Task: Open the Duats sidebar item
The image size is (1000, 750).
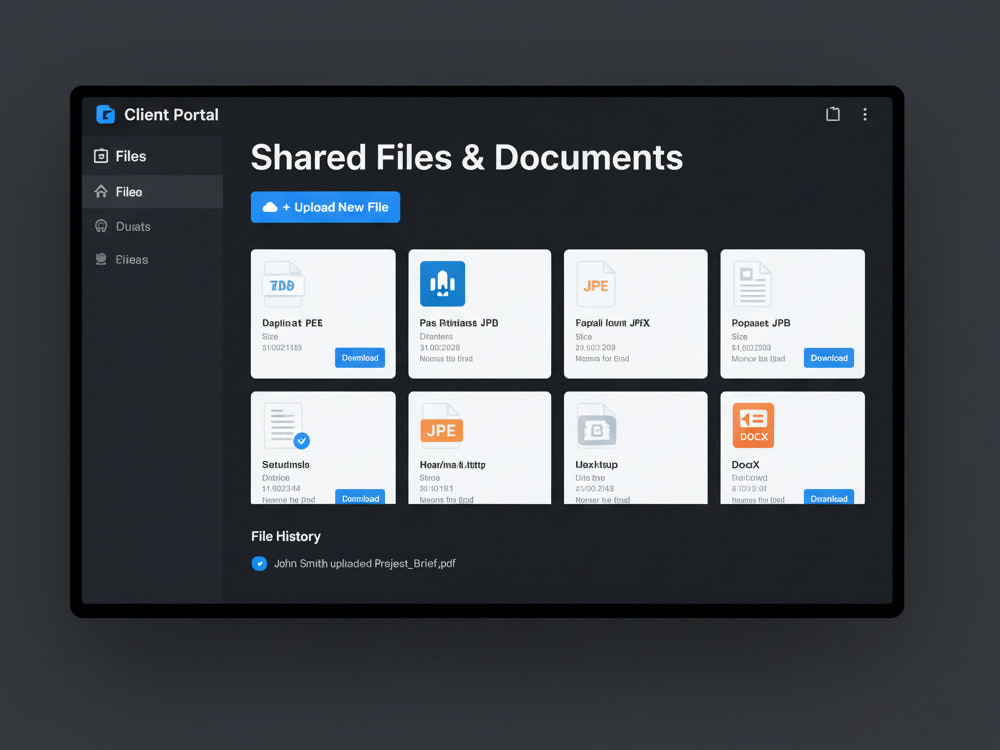Action: [x=152, y=226]
